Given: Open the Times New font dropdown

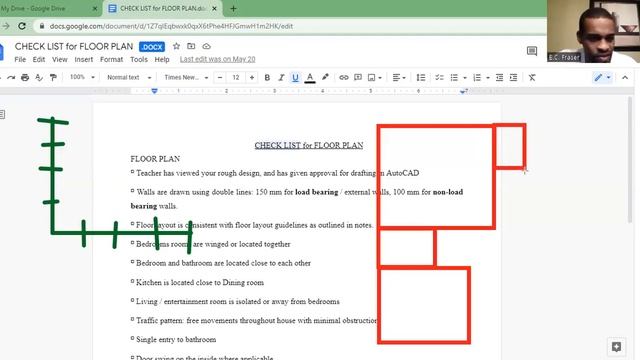Looking at the screenshot, I should coord(186,77).
